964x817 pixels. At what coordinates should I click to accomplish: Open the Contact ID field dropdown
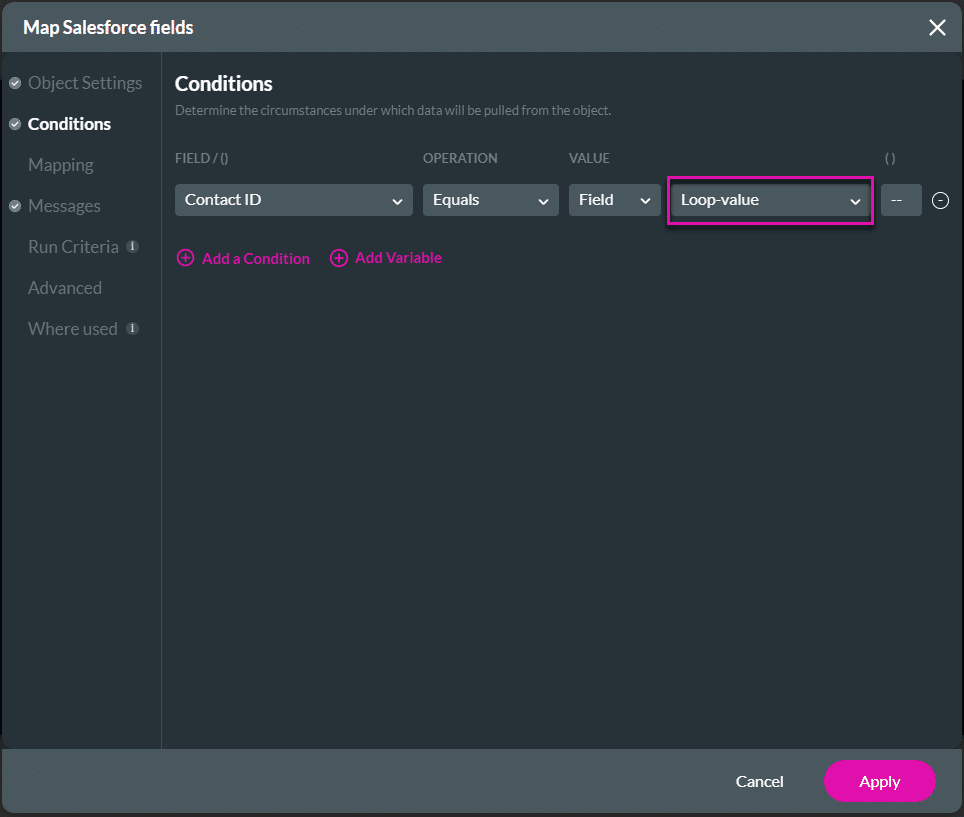pyautogui.click(x=293, y=200)
